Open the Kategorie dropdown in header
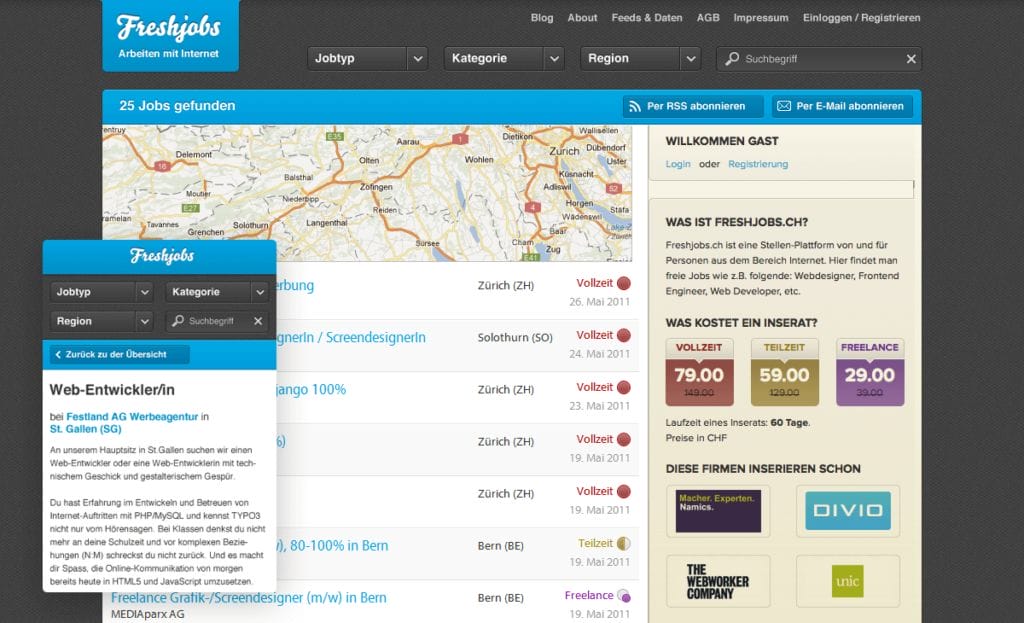The width and height of the screenshot is (1024, 623). (504, 59)
